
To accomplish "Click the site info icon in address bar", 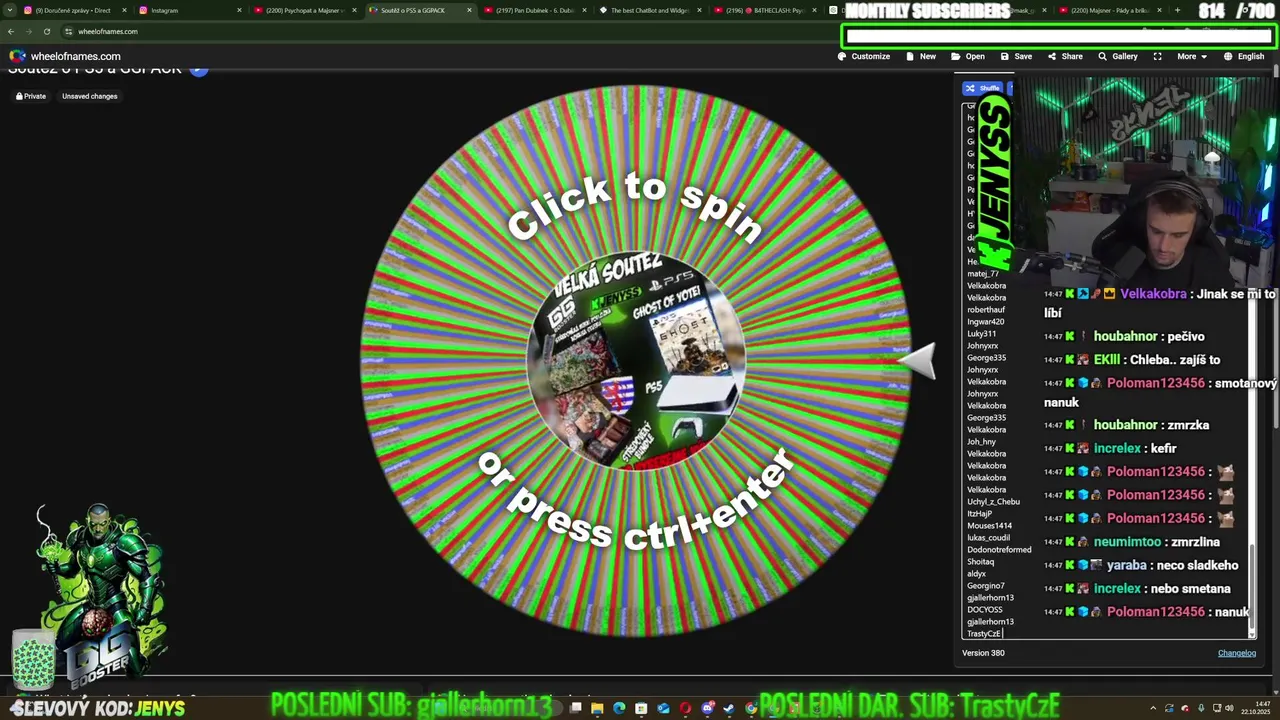I will click(x=68, y=31).
